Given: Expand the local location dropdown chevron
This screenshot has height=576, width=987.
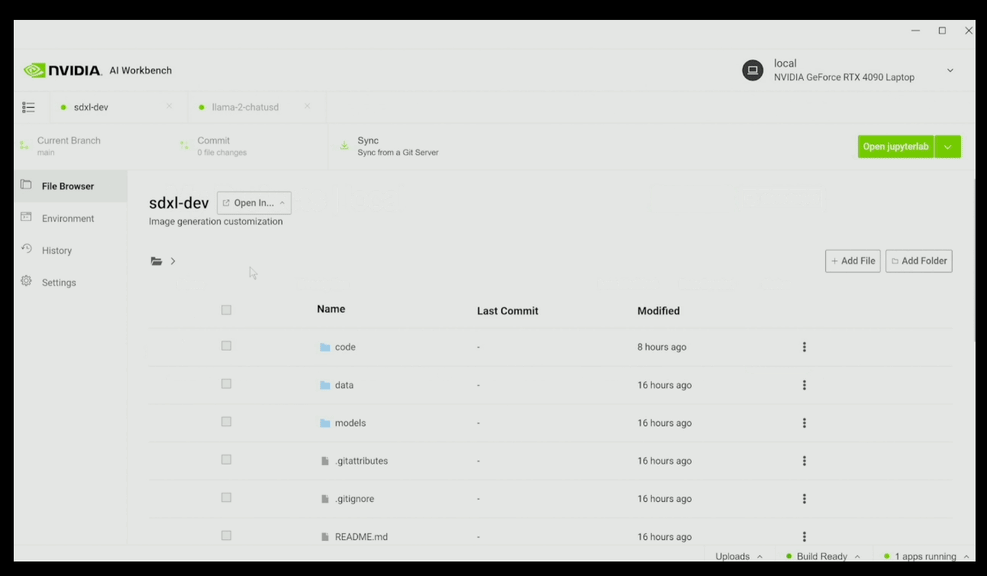Looking at the screenshot, I should [x=950, y=71].
